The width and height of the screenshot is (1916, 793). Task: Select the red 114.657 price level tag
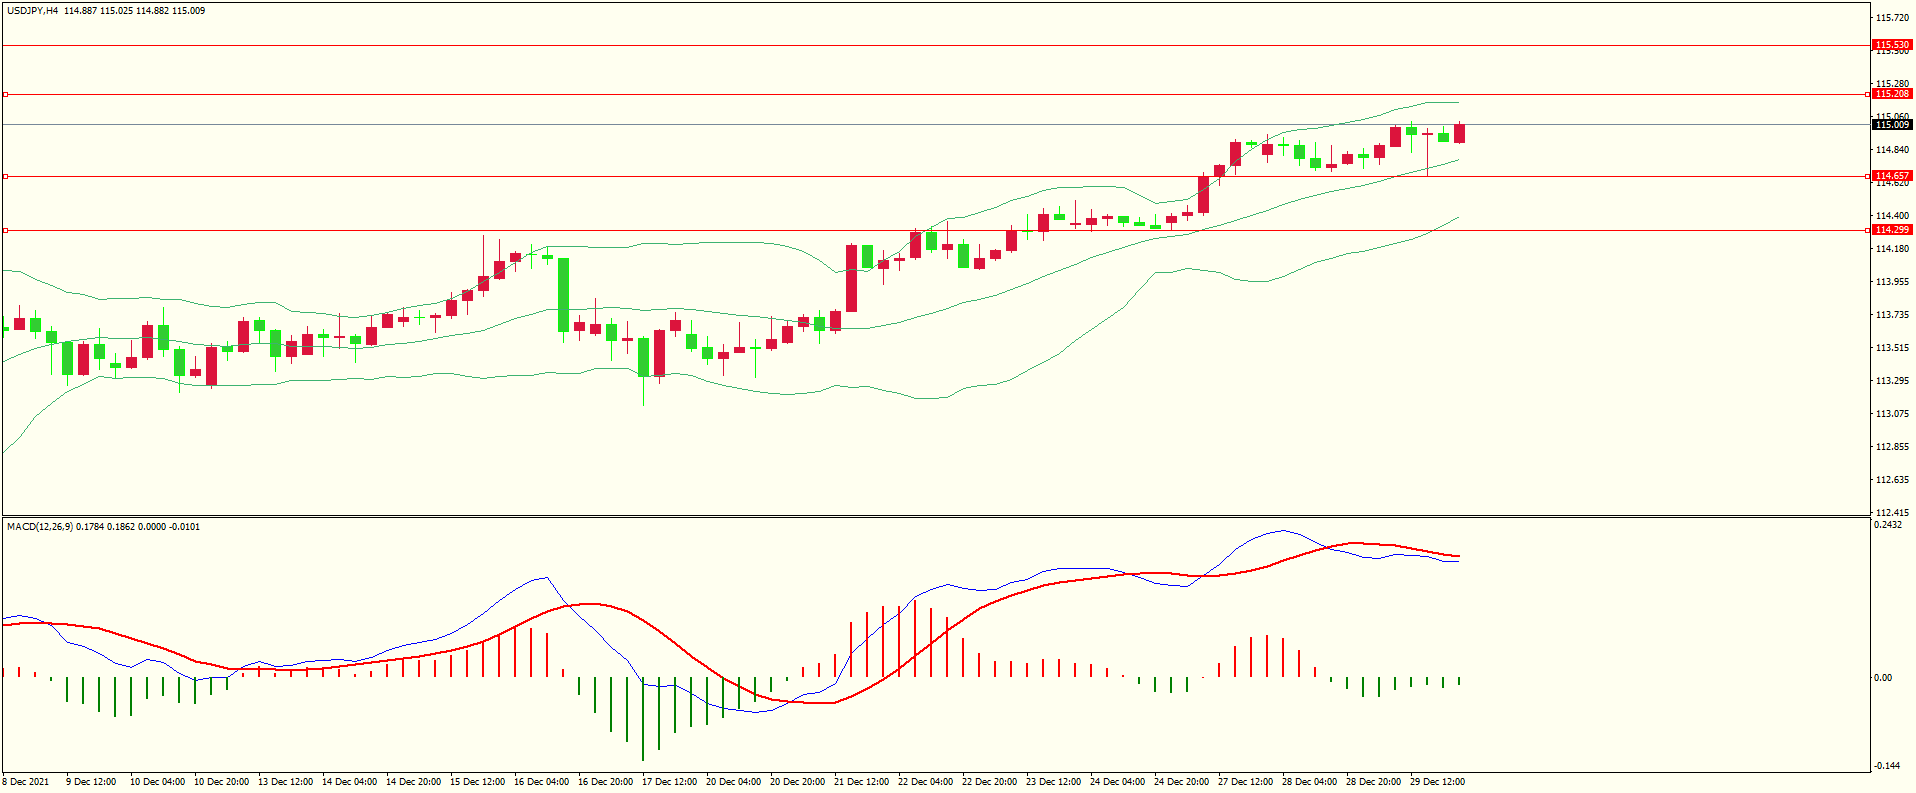[1891, 176]
